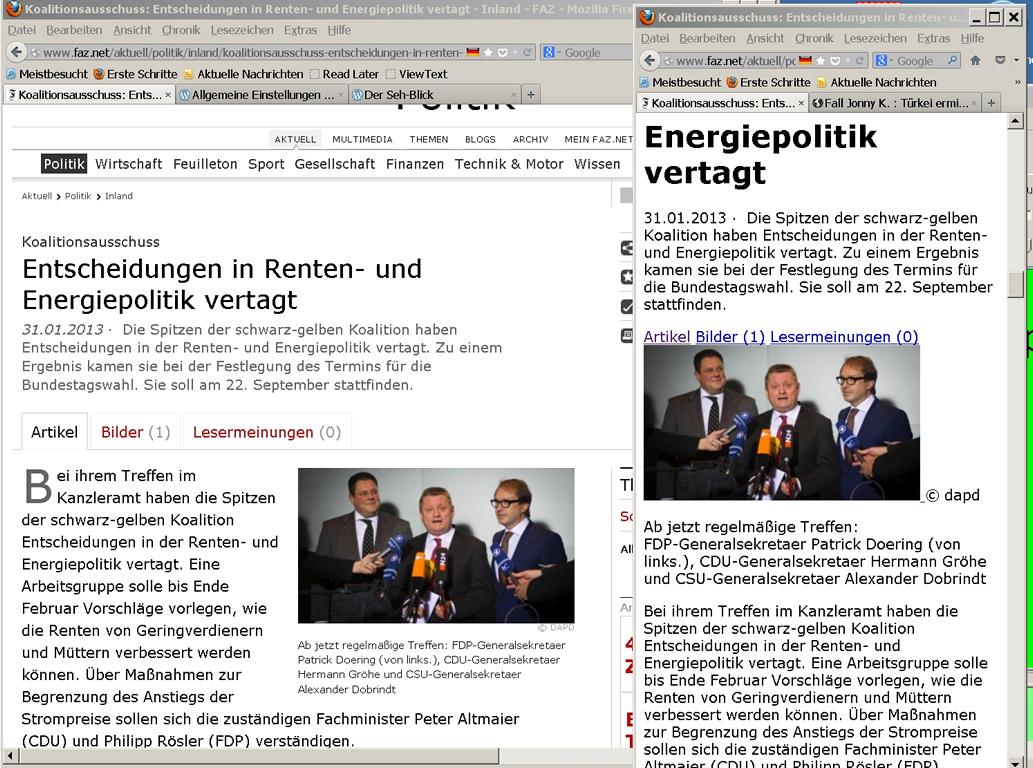The image size is (1033, 768).
Task: Click the share icon beside the article
Action: tap(627, 248)
